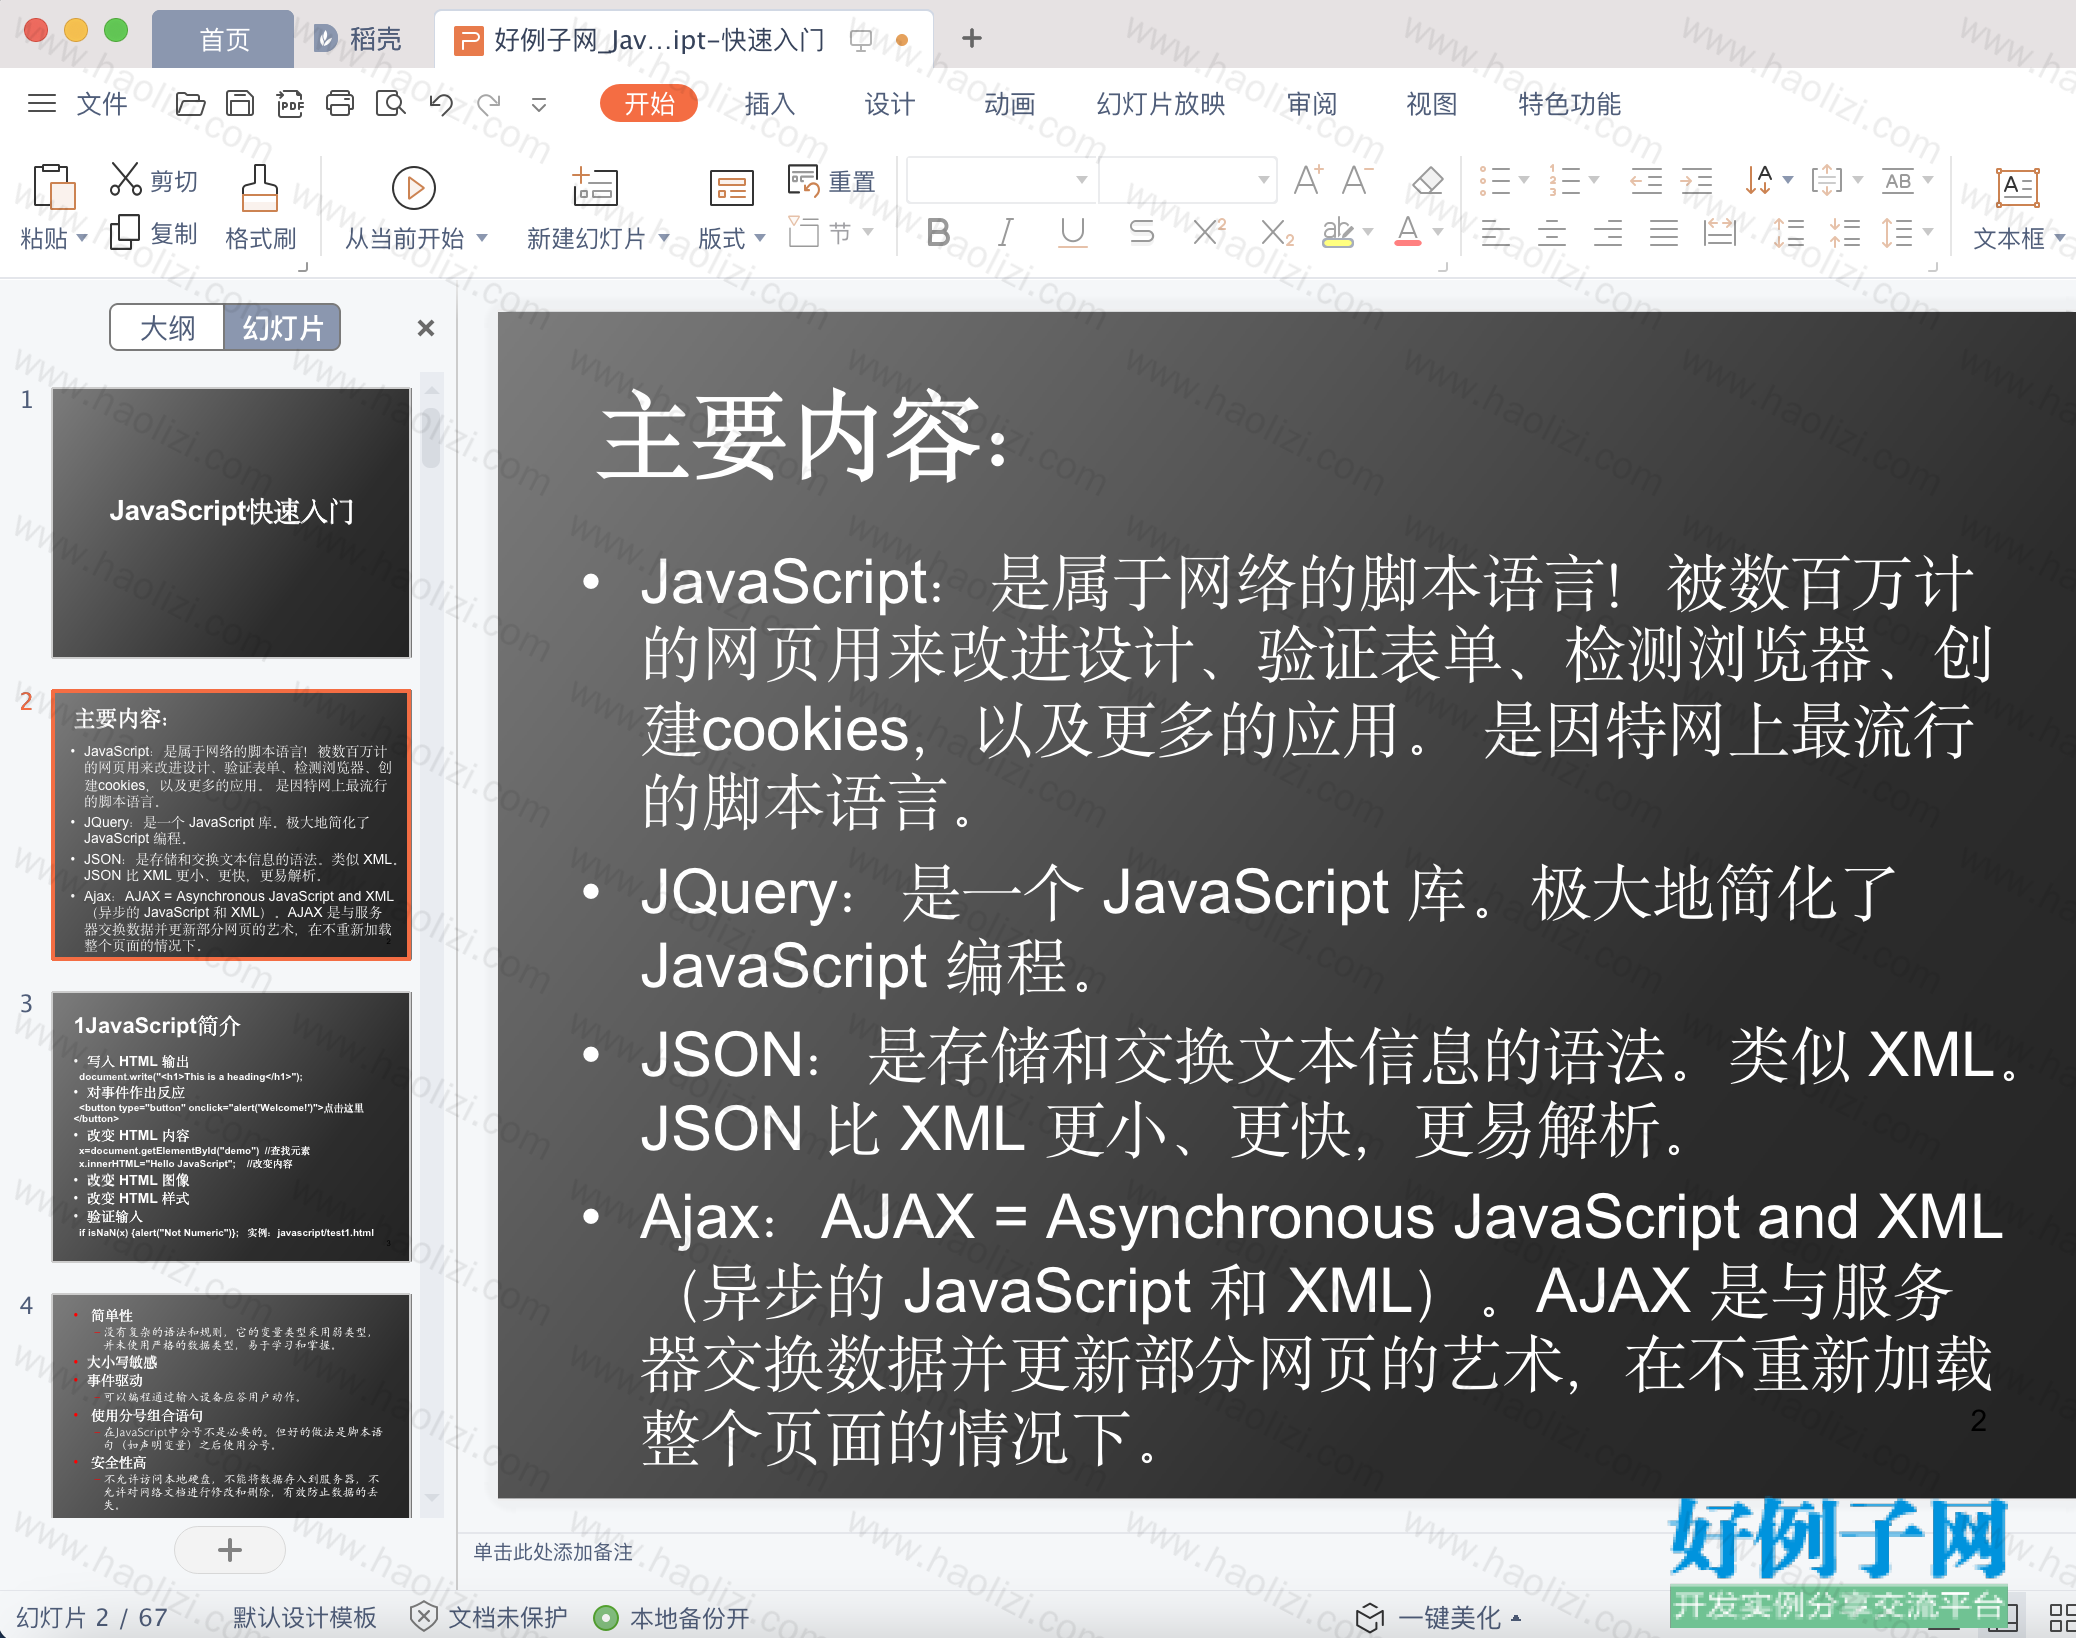Expand the New Slide dropdown arrow

(x=663, y=238)
